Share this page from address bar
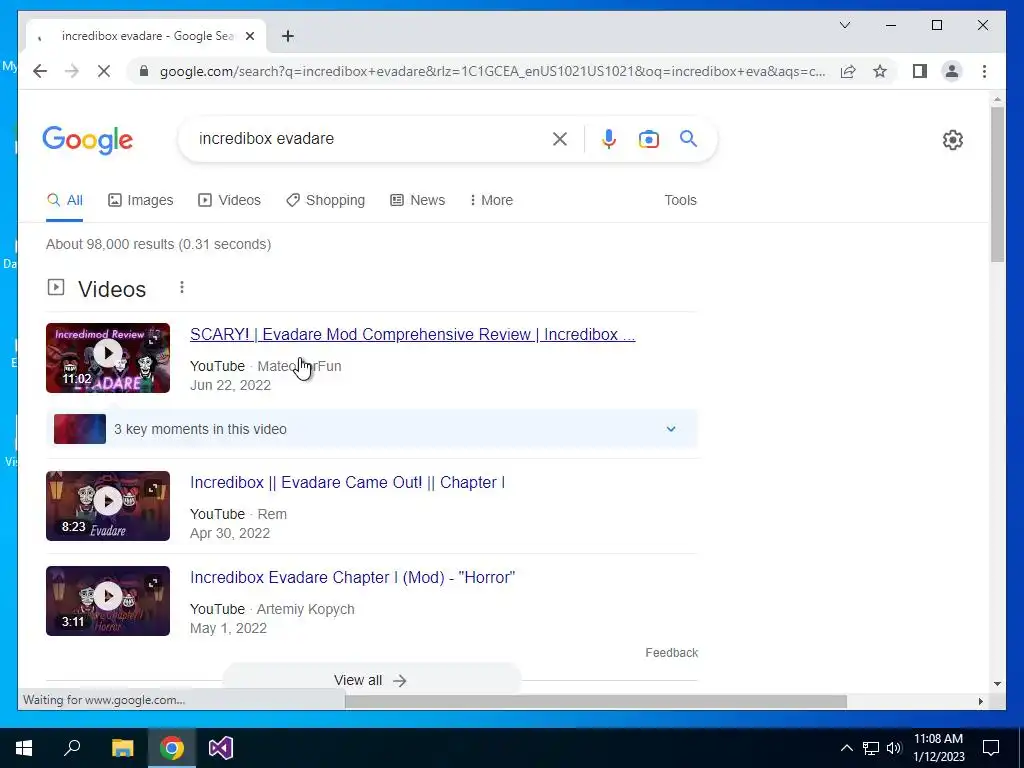1024x768 pixels. click(x=848, y=71)
